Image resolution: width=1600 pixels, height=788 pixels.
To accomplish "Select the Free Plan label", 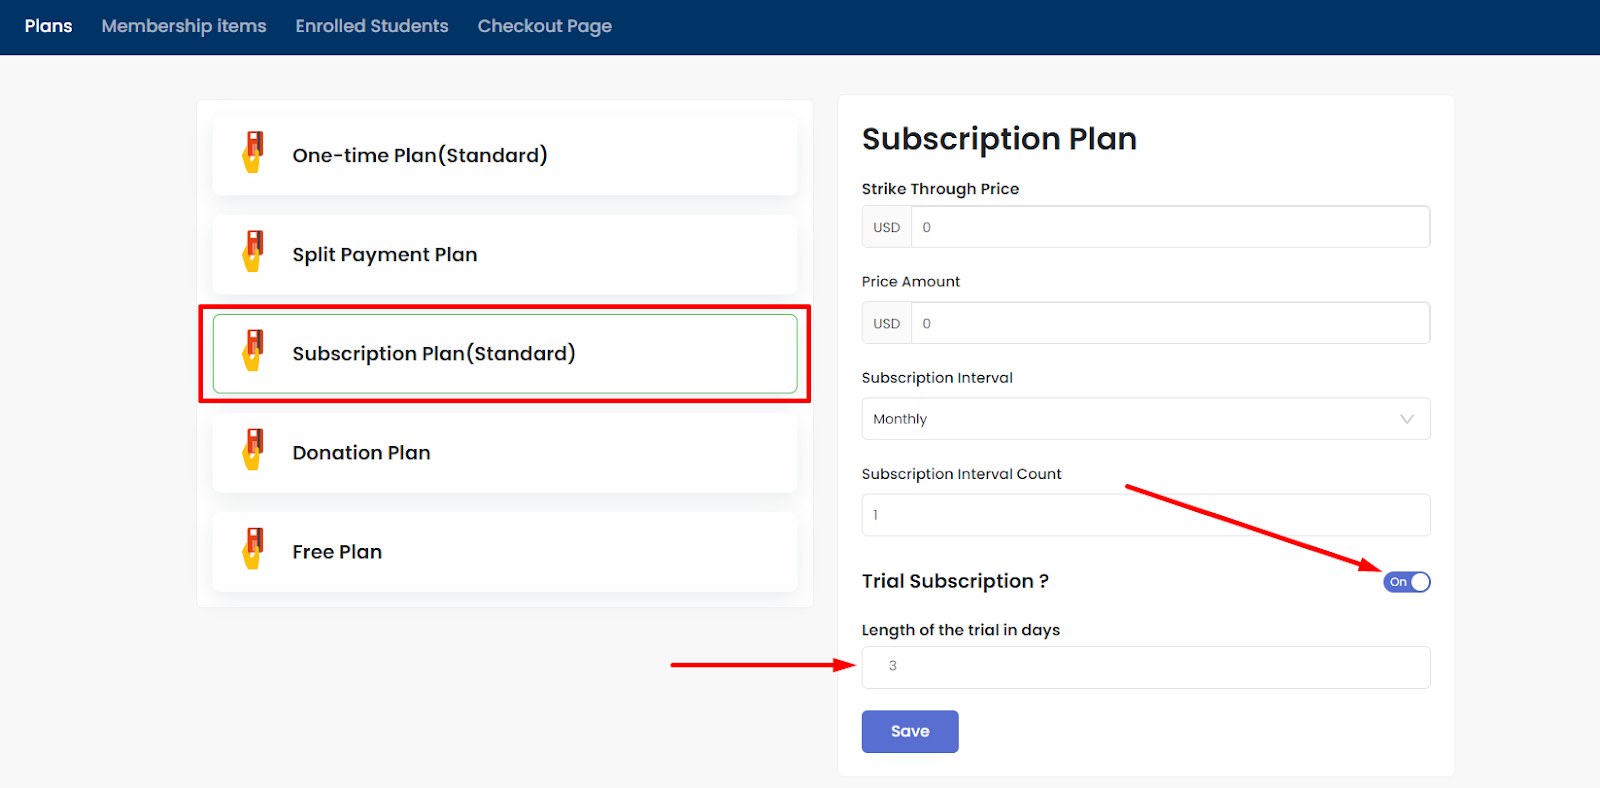I will [x=337, y=551].
